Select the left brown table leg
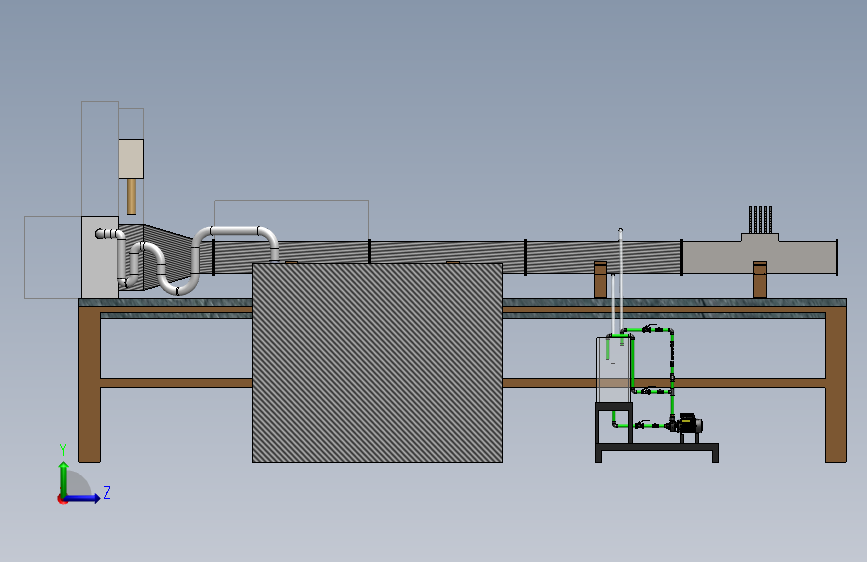The height and width of the screenshot is (562, 867). coord(89,384)
